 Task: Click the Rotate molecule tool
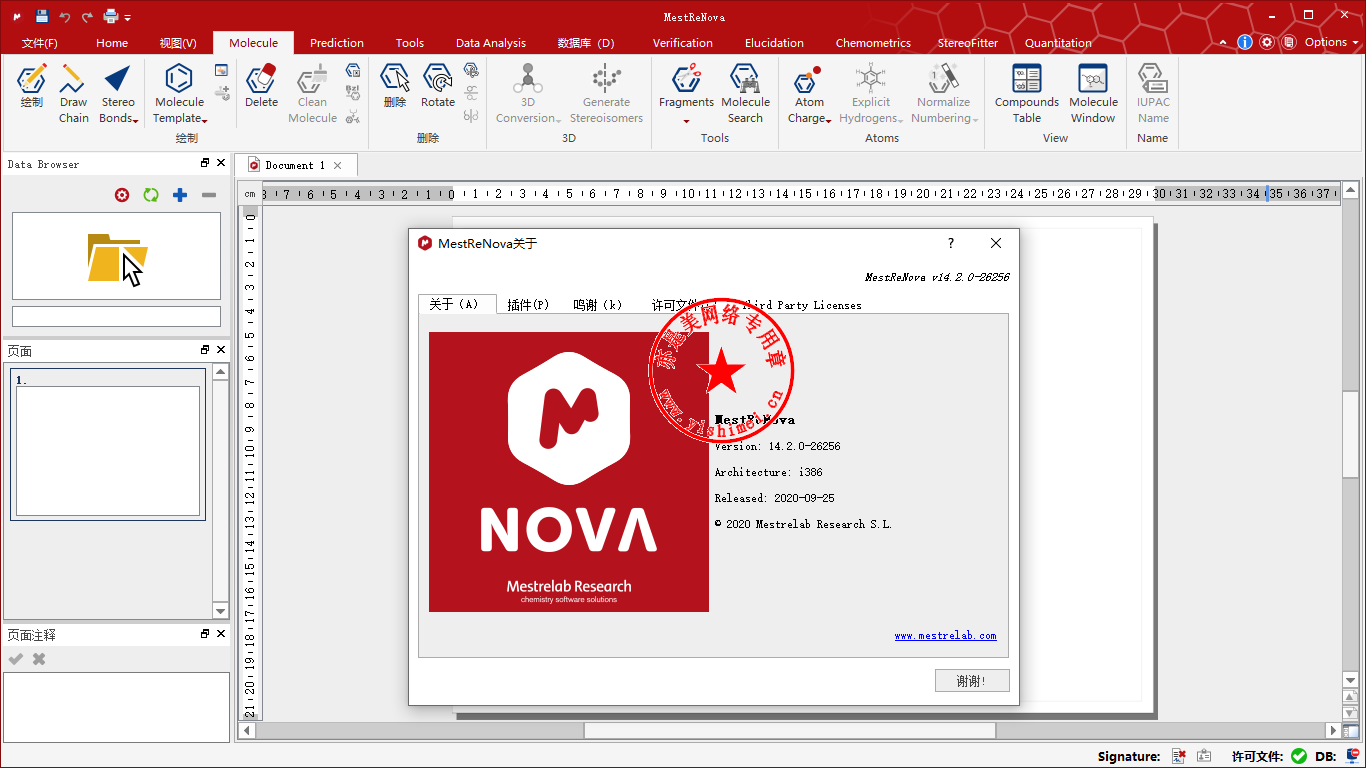[437, 86]
